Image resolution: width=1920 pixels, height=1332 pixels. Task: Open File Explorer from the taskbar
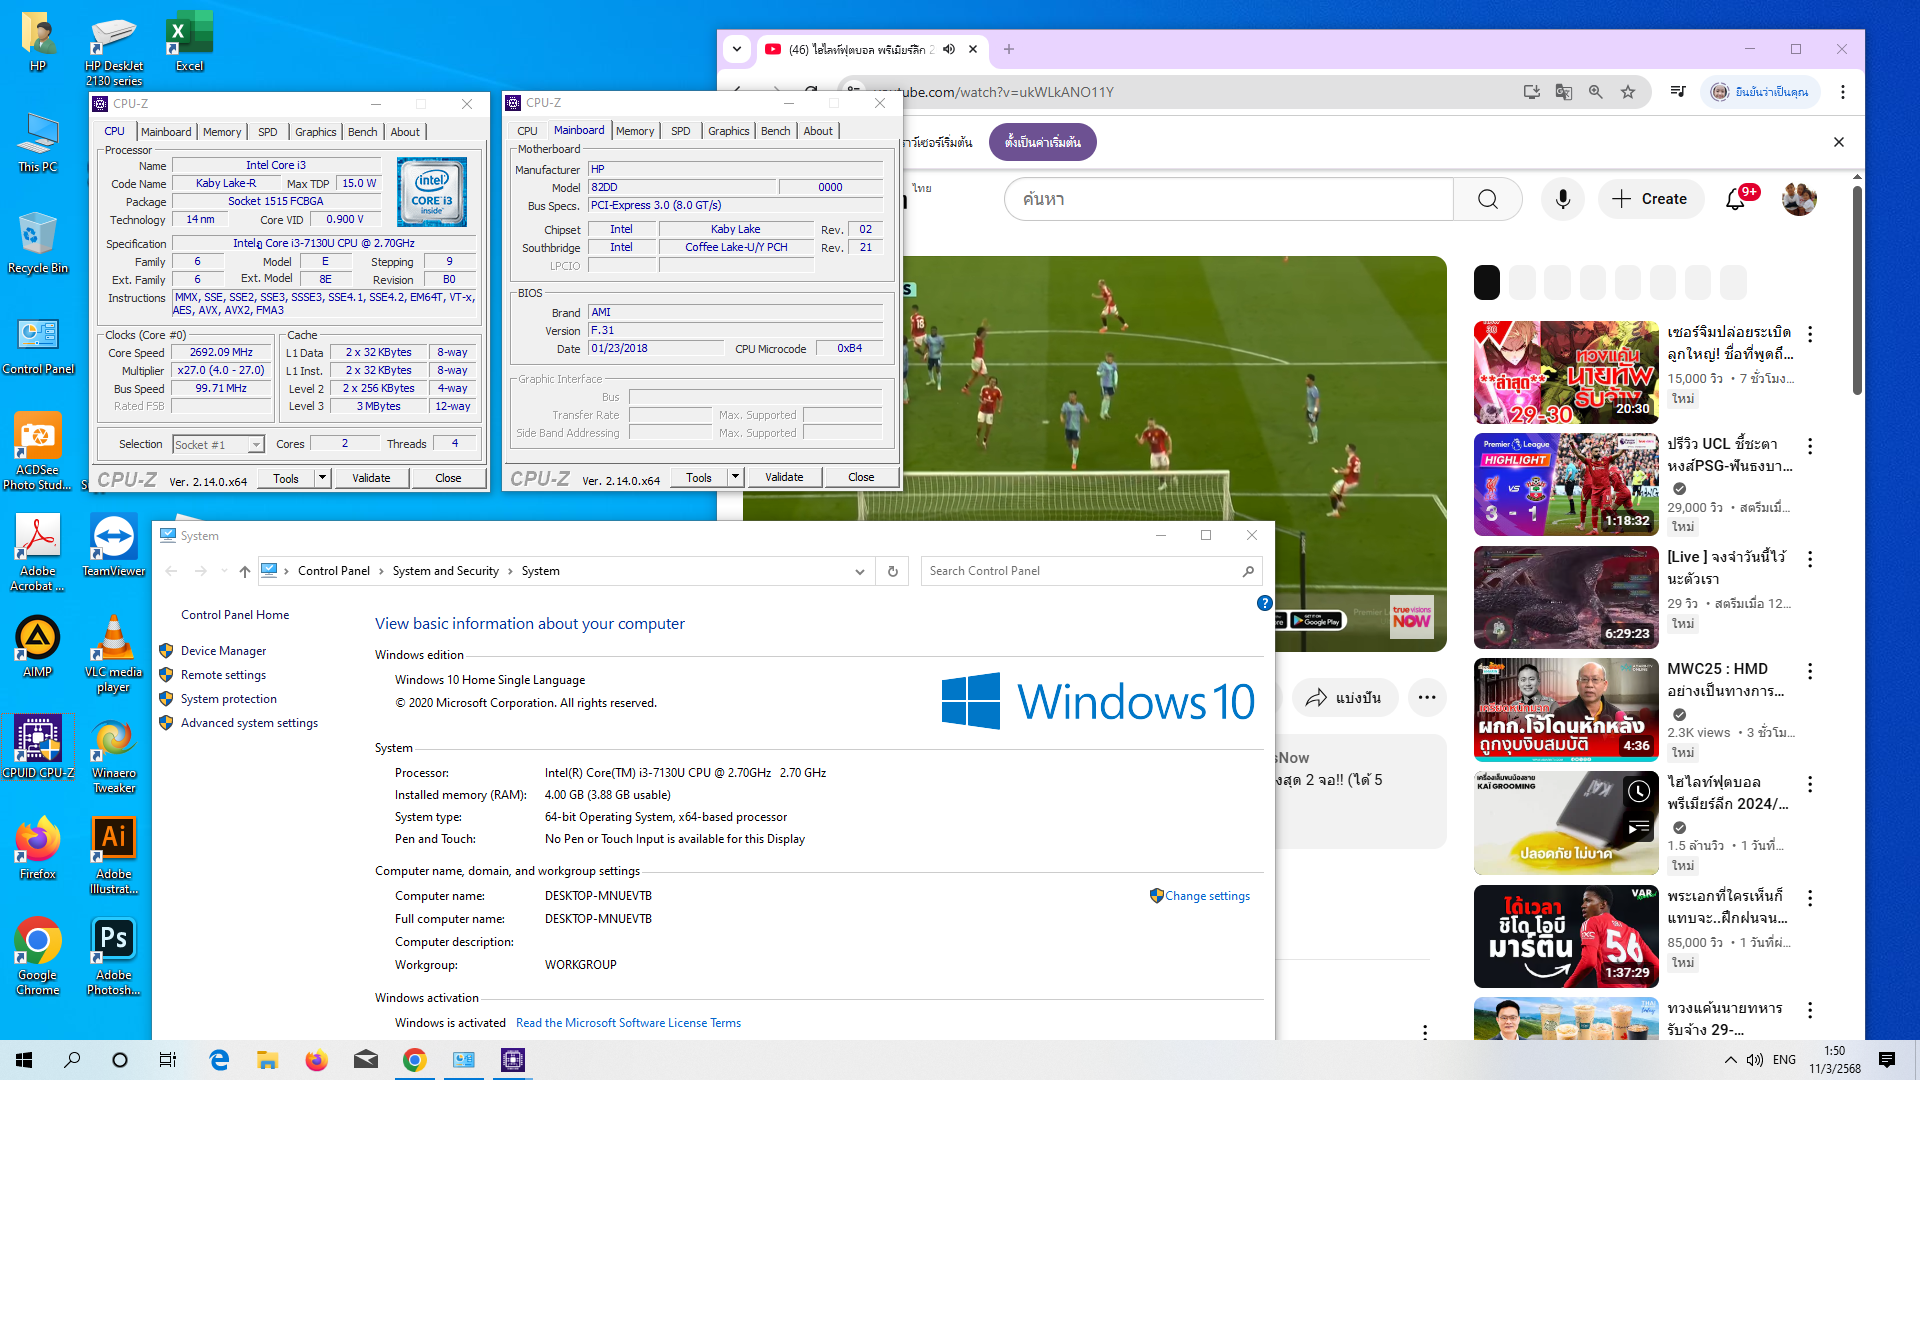pyautogui.click(x=267, y=1060)
